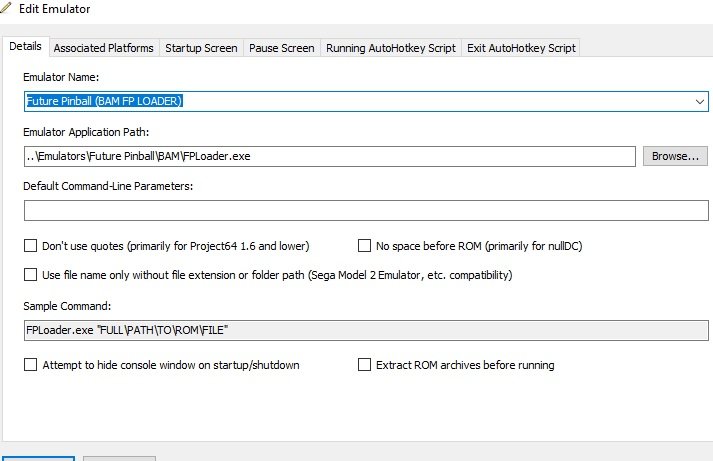Click the Emulator Application Path: label
This screenshot has height=461, width=713.
point(86,132)
